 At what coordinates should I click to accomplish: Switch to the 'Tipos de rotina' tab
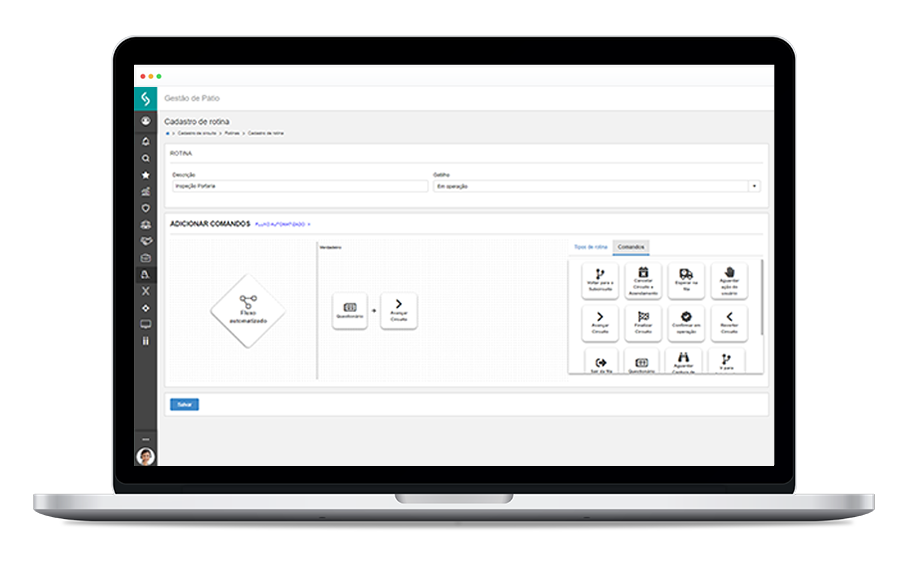coord(590,246)
